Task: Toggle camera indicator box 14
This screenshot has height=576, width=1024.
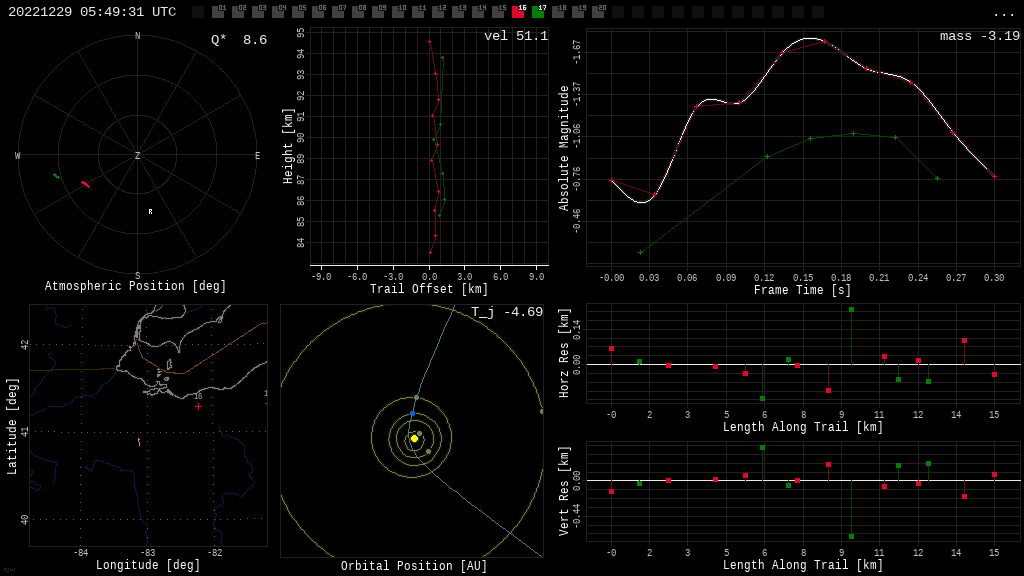Action: [x=478, y=12]
